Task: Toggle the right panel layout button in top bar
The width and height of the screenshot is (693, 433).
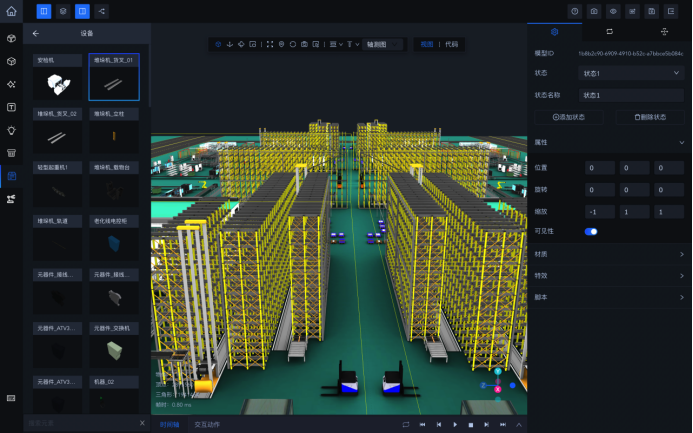Action: pos(82,11)
